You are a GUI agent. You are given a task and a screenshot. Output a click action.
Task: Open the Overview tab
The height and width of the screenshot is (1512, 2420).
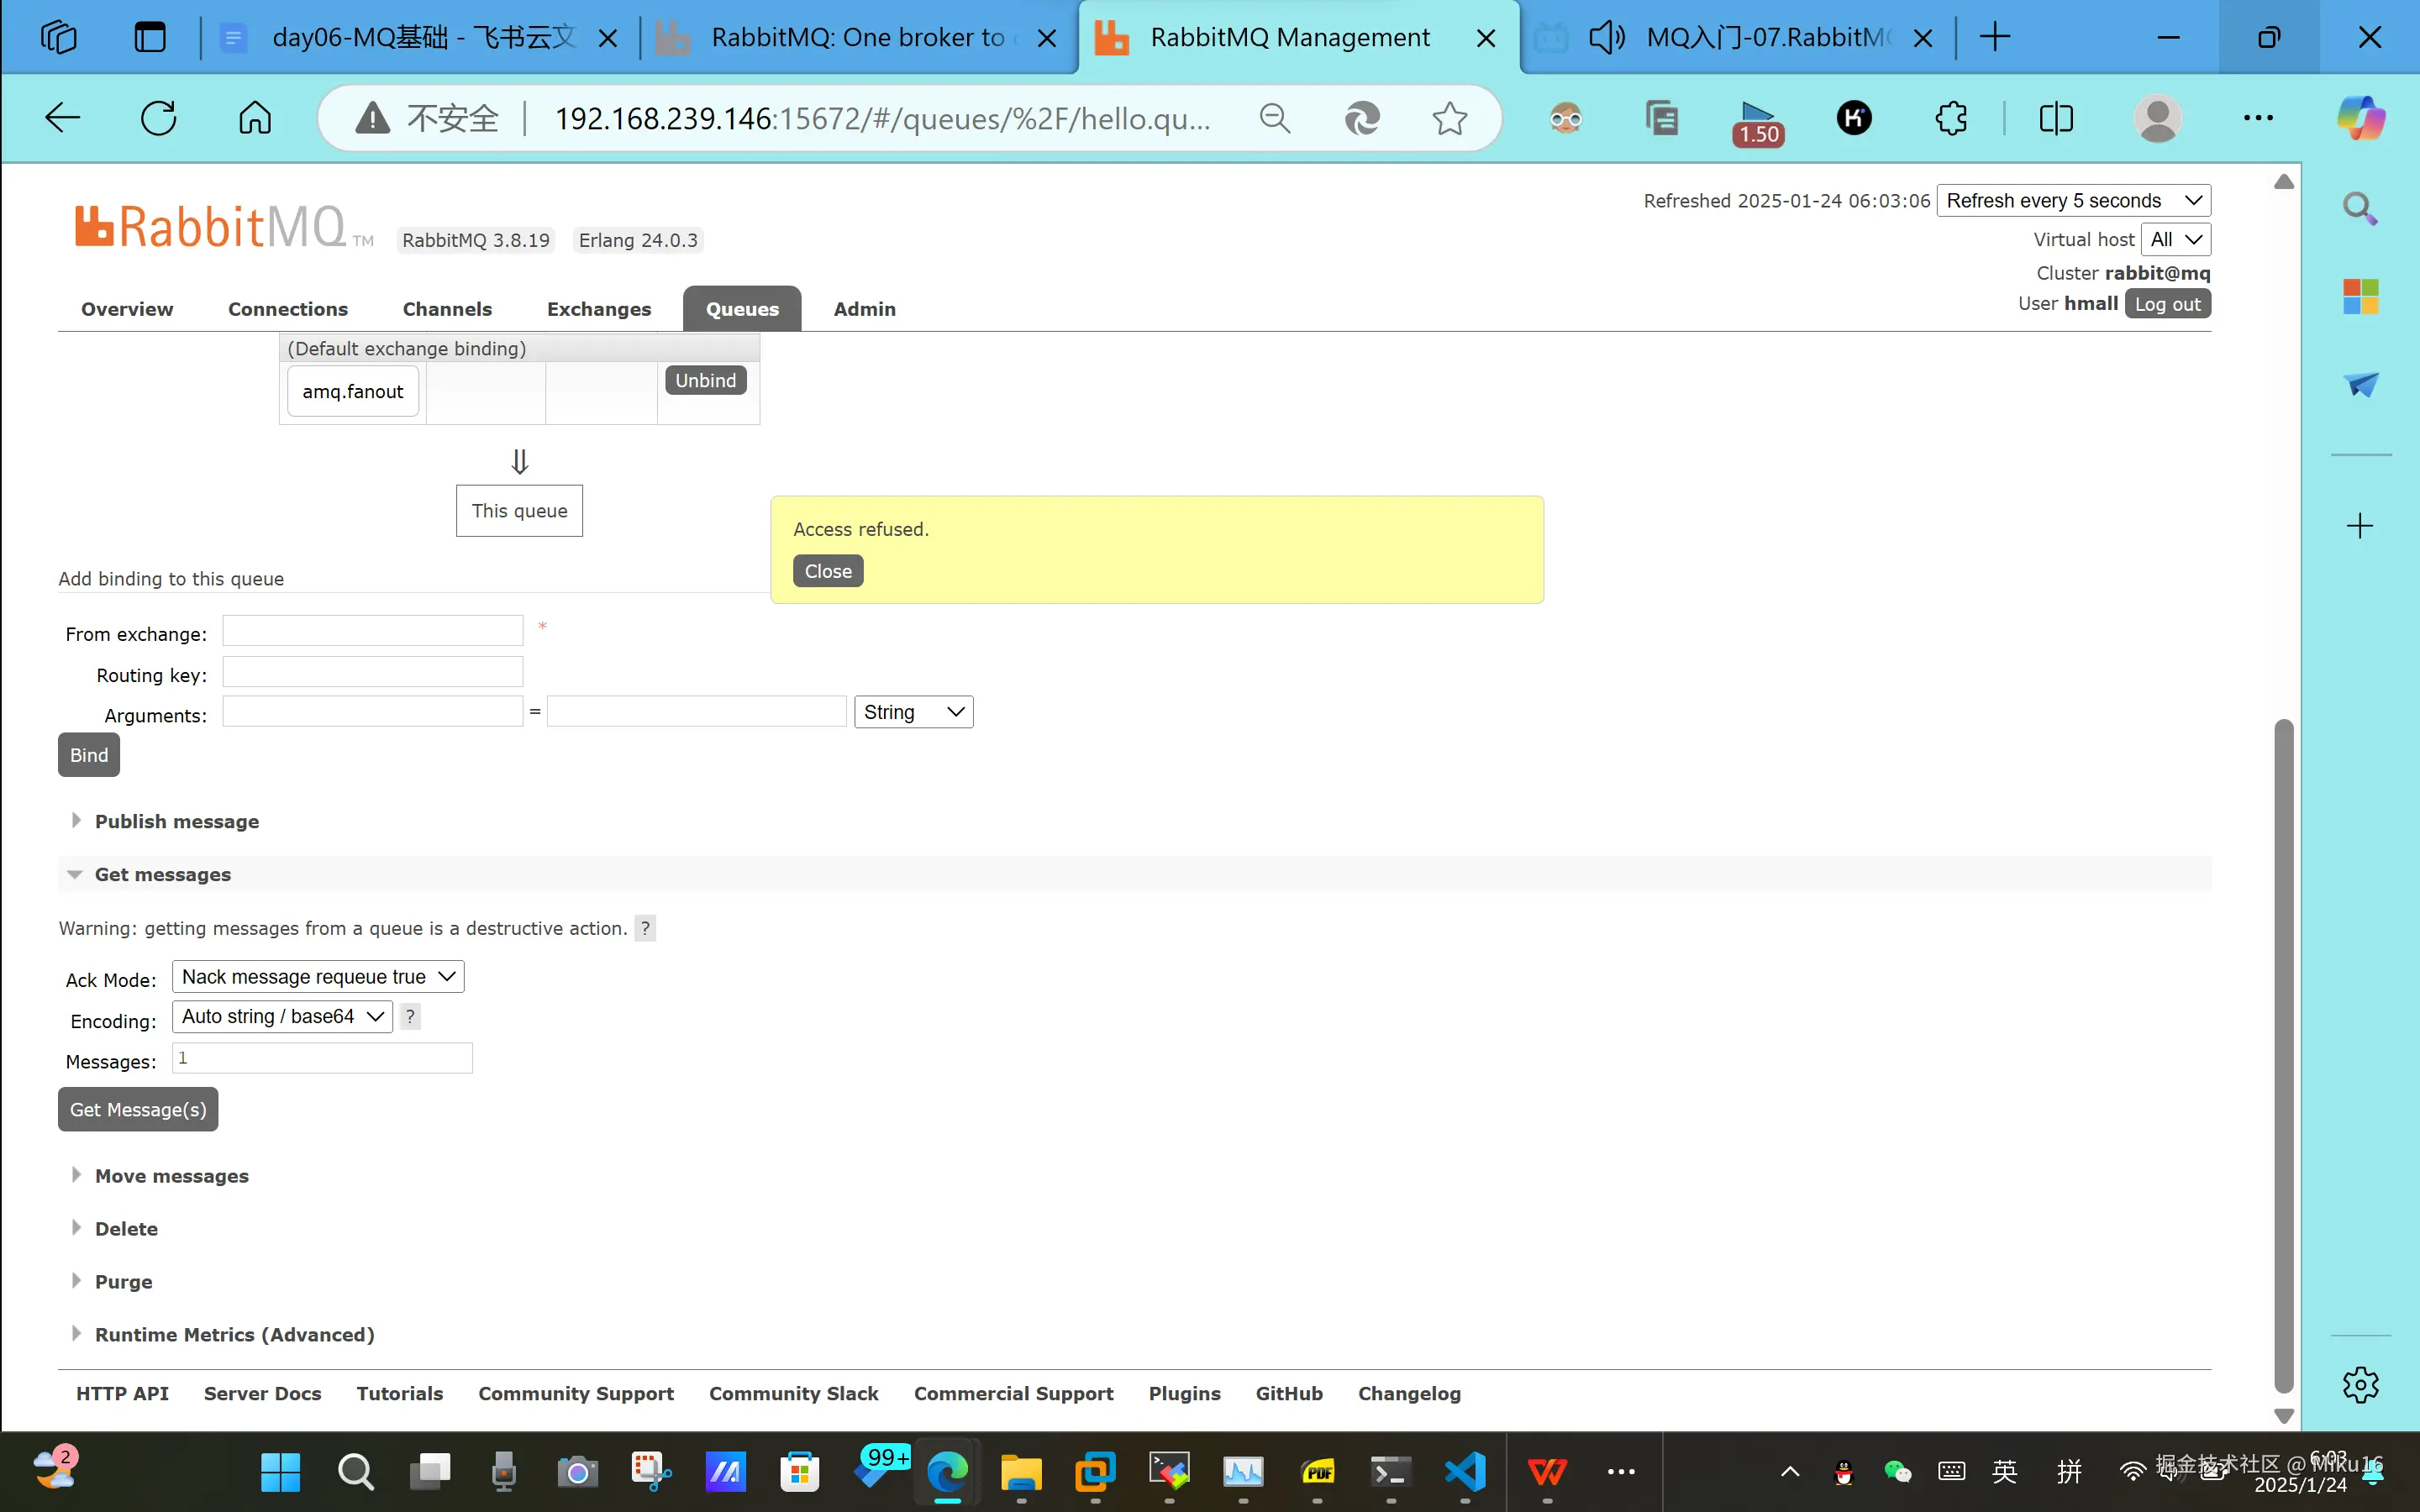click(x=127, y=309)
